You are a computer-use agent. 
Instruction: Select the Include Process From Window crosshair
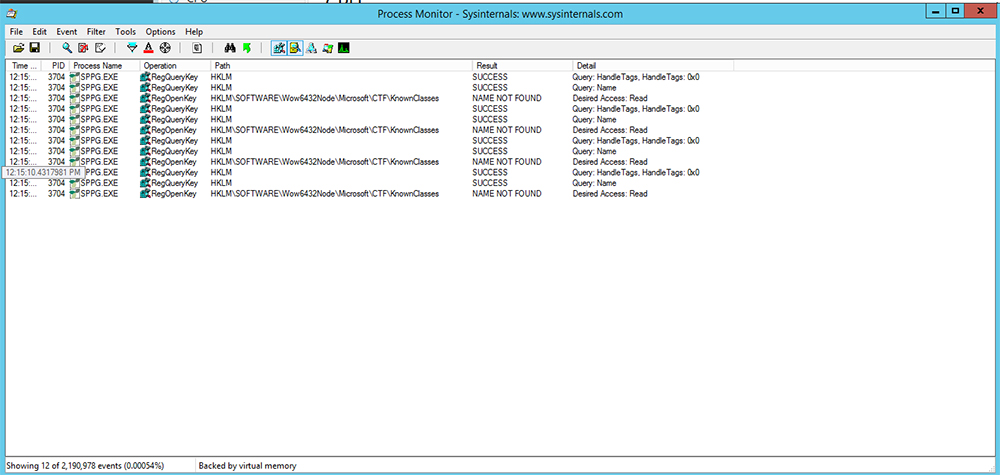tap(165, 48)
